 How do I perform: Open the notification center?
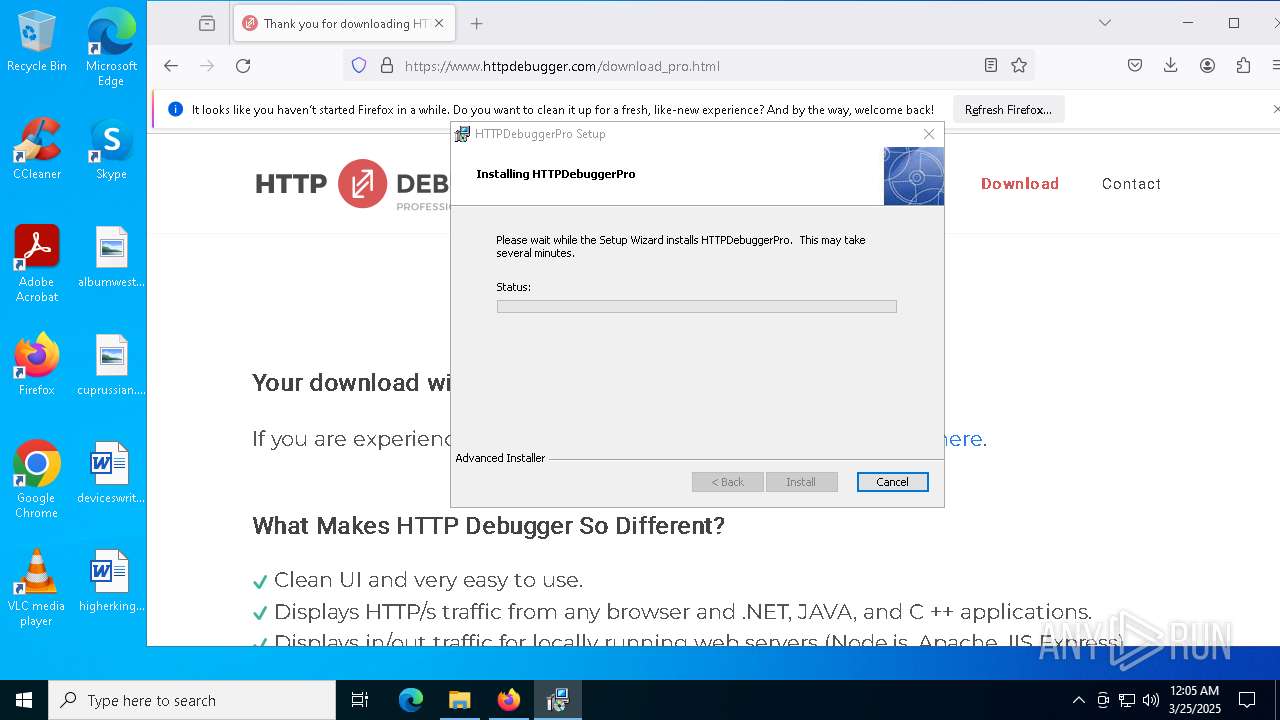click(x=1247, y=700)
